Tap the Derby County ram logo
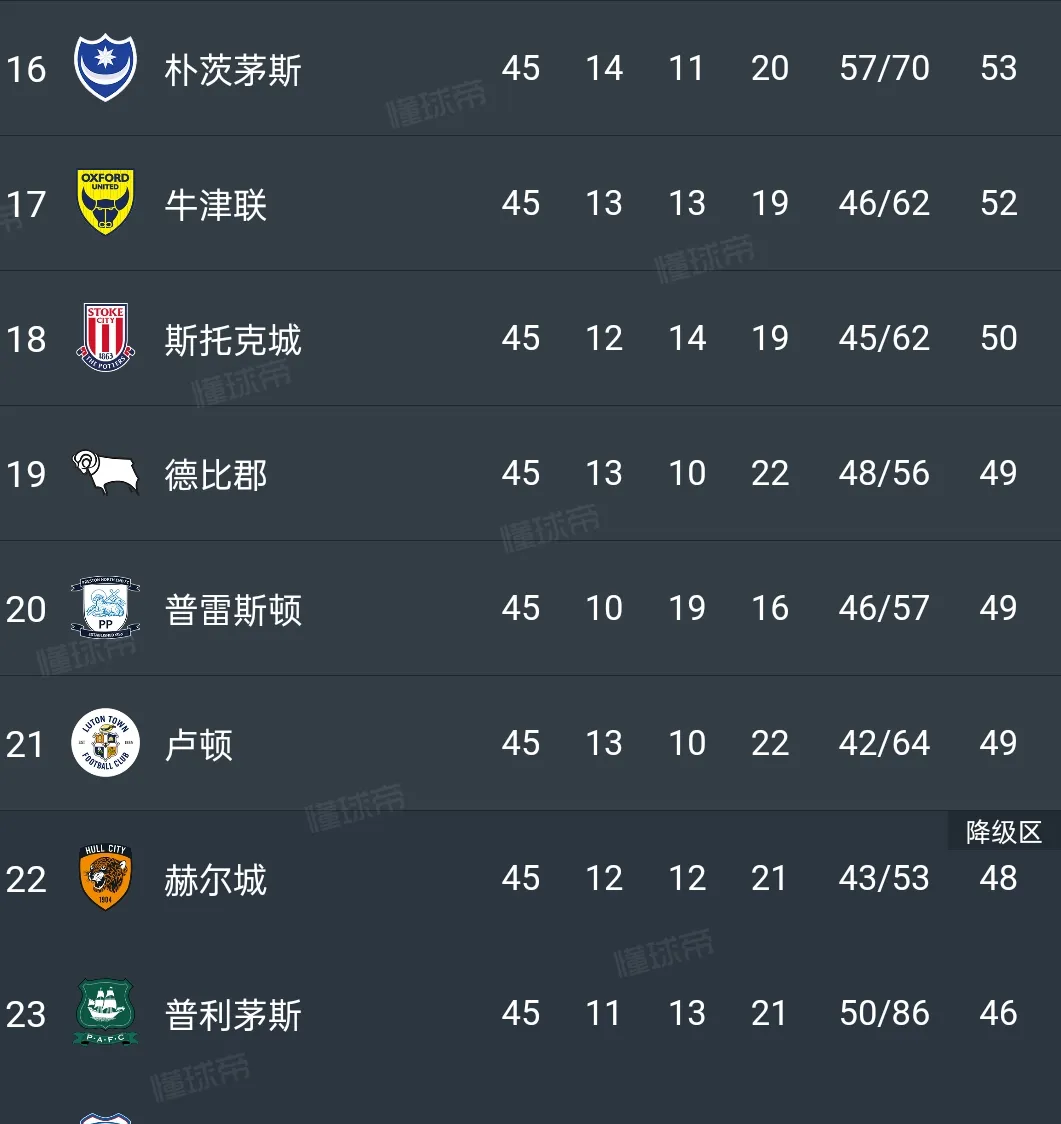 point(105,472)
